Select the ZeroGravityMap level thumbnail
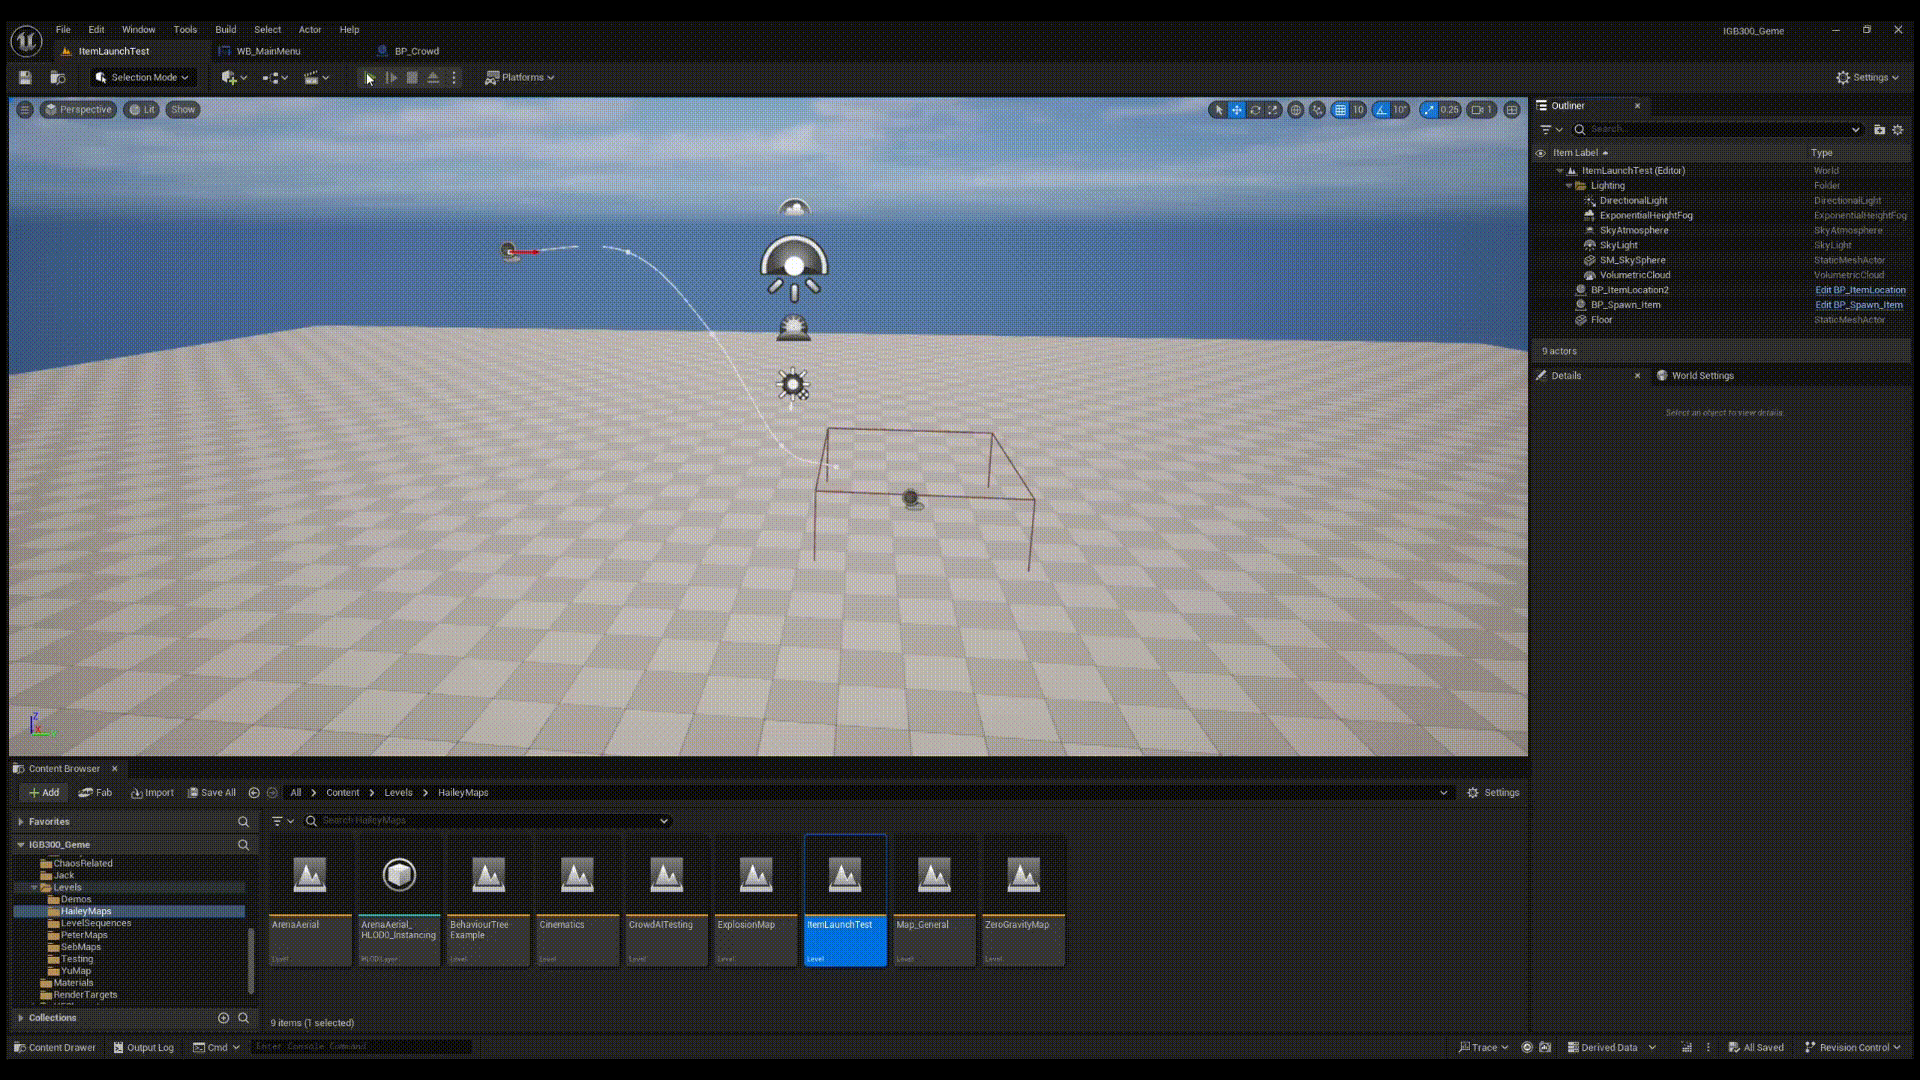This screenshot has width=1920, height=1080. [1023, 901]
